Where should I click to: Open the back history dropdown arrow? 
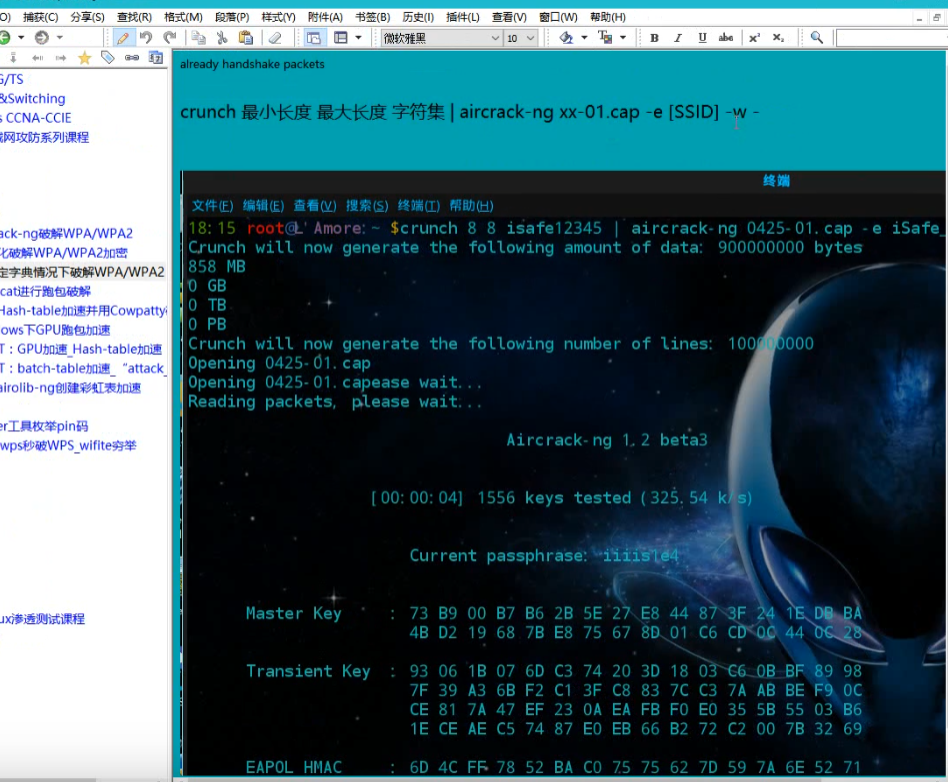point(21,37)
